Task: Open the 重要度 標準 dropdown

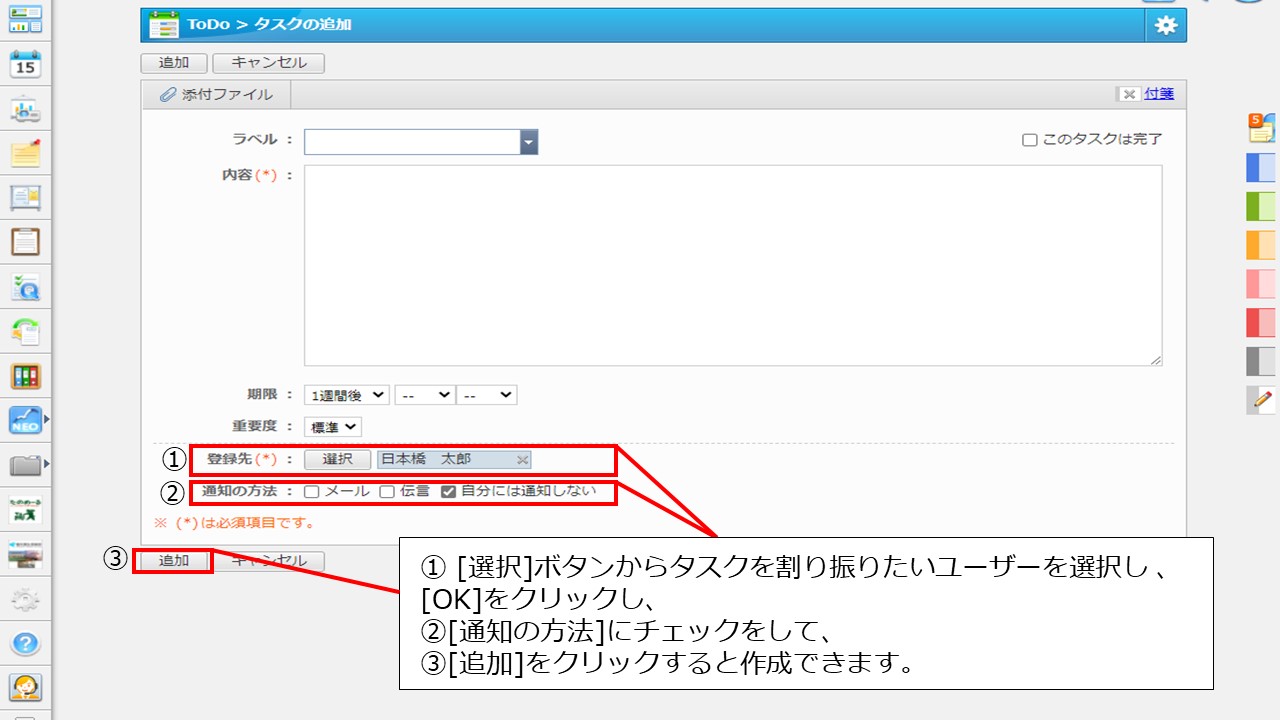Action: point(333,427)
